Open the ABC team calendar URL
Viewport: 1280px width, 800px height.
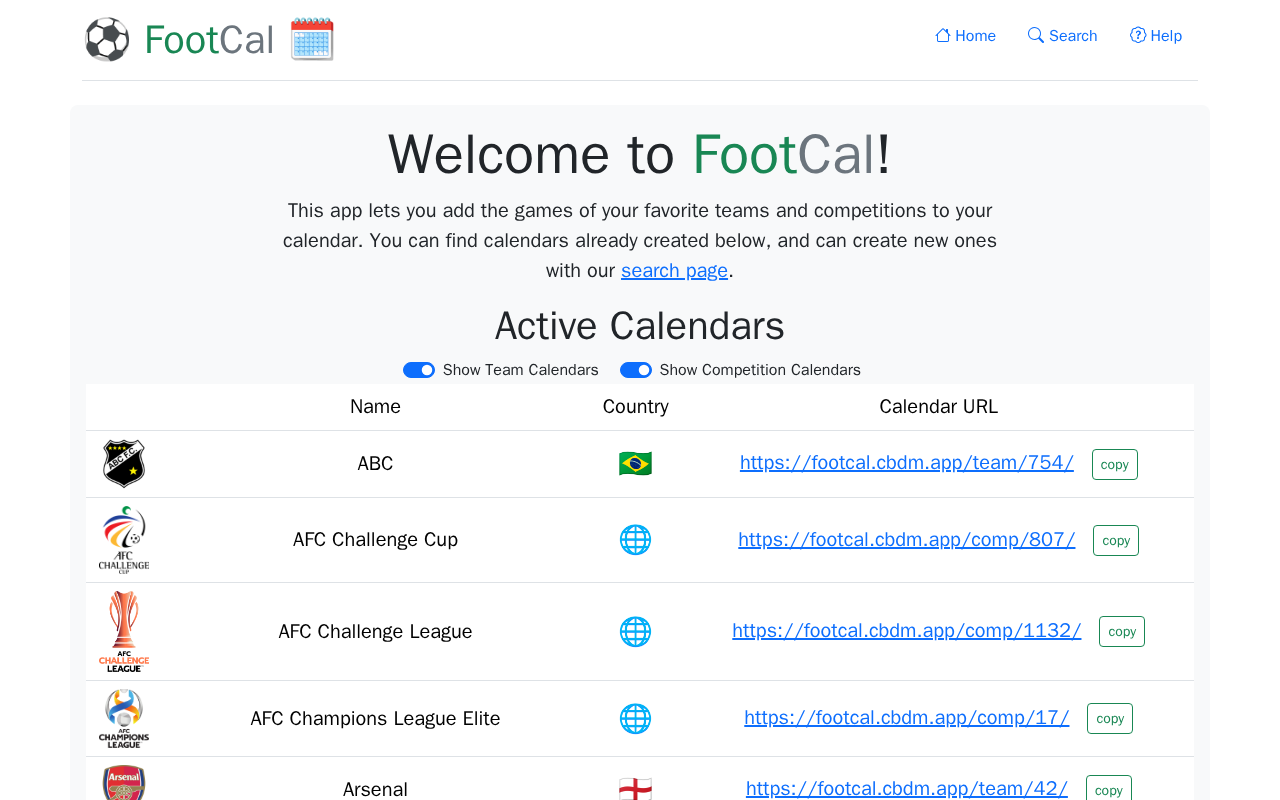pos(907,462)
